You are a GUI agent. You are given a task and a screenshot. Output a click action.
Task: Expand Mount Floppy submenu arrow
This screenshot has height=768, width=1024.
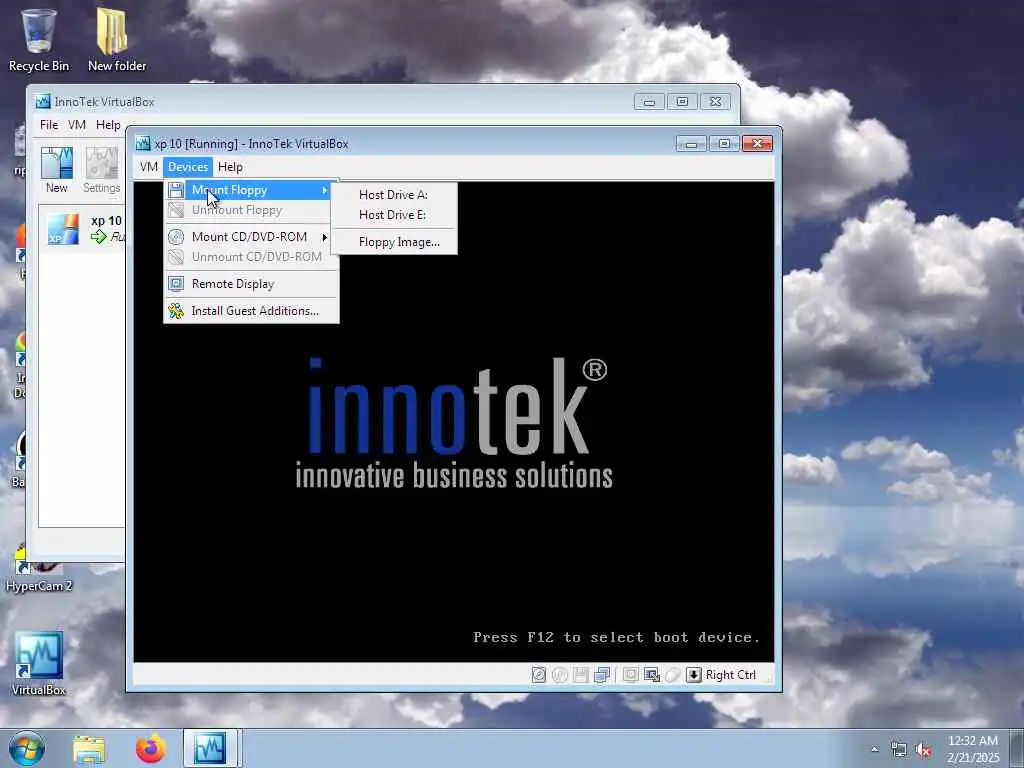[325, 190]
